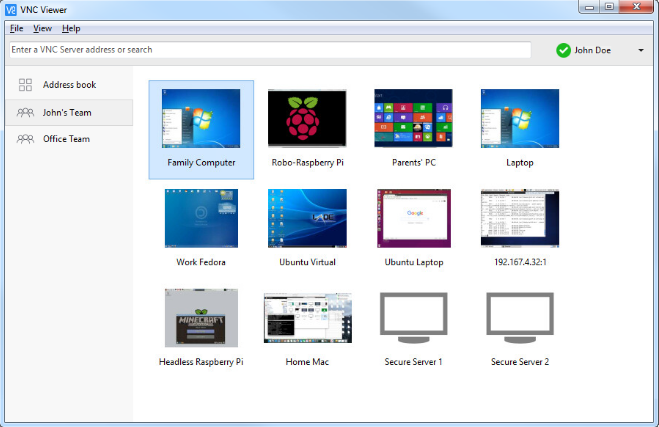Viewport: 659px width, 427px height.
Task: Click the "Headless Raspberry Pi" label
Action: tap(201, 361)
